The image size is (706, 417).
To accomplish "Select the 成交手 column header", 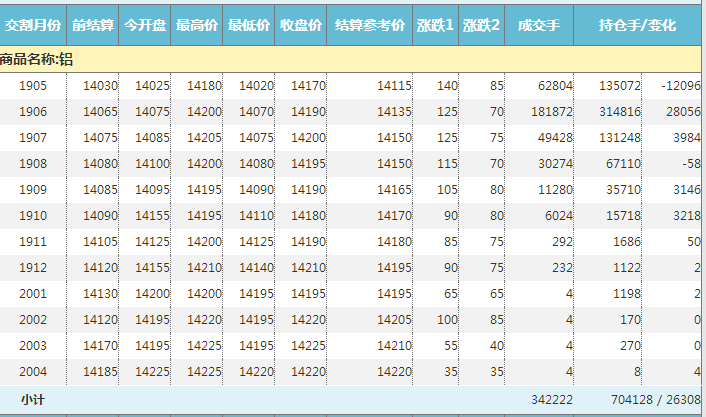I will [539, 24].
